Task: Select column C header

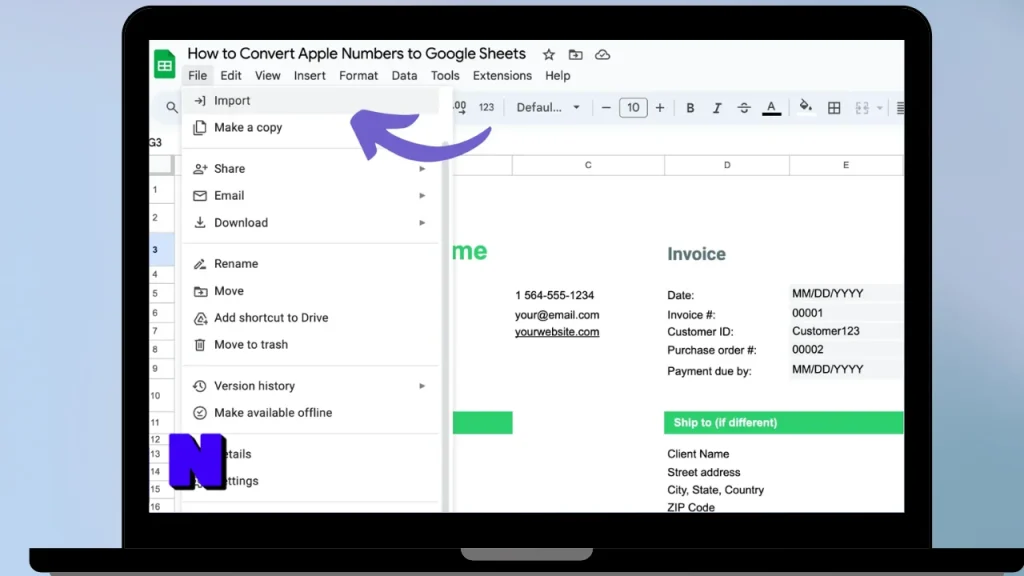Action: (x=588, y=165)
